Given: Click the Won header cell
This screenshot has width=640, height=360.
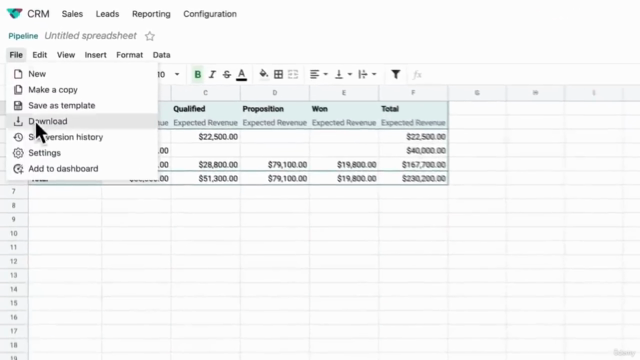Looking at the screenshot, I should 344,109.
